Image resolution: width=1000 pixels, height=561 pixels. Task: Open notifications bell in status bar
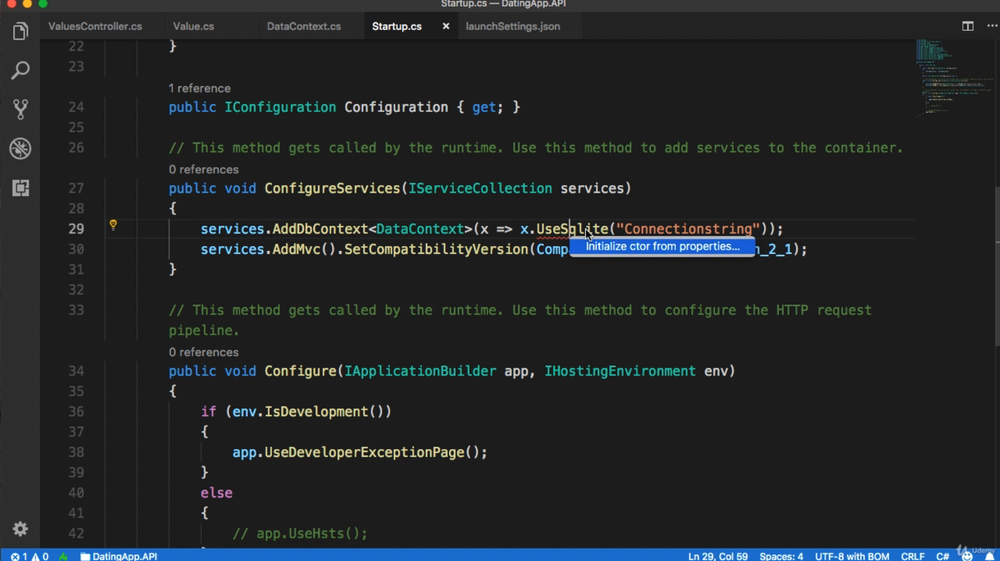[x=990, y=556]
